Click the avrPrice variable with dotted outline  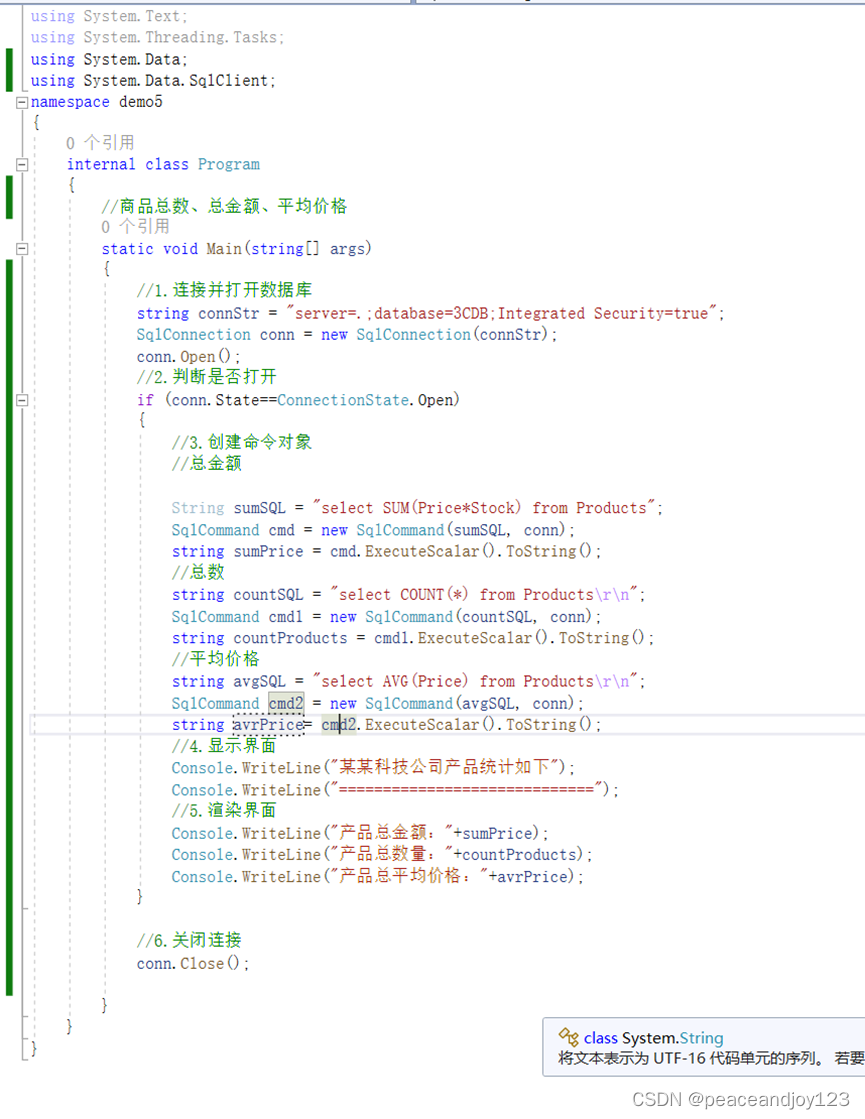point(268,725)
